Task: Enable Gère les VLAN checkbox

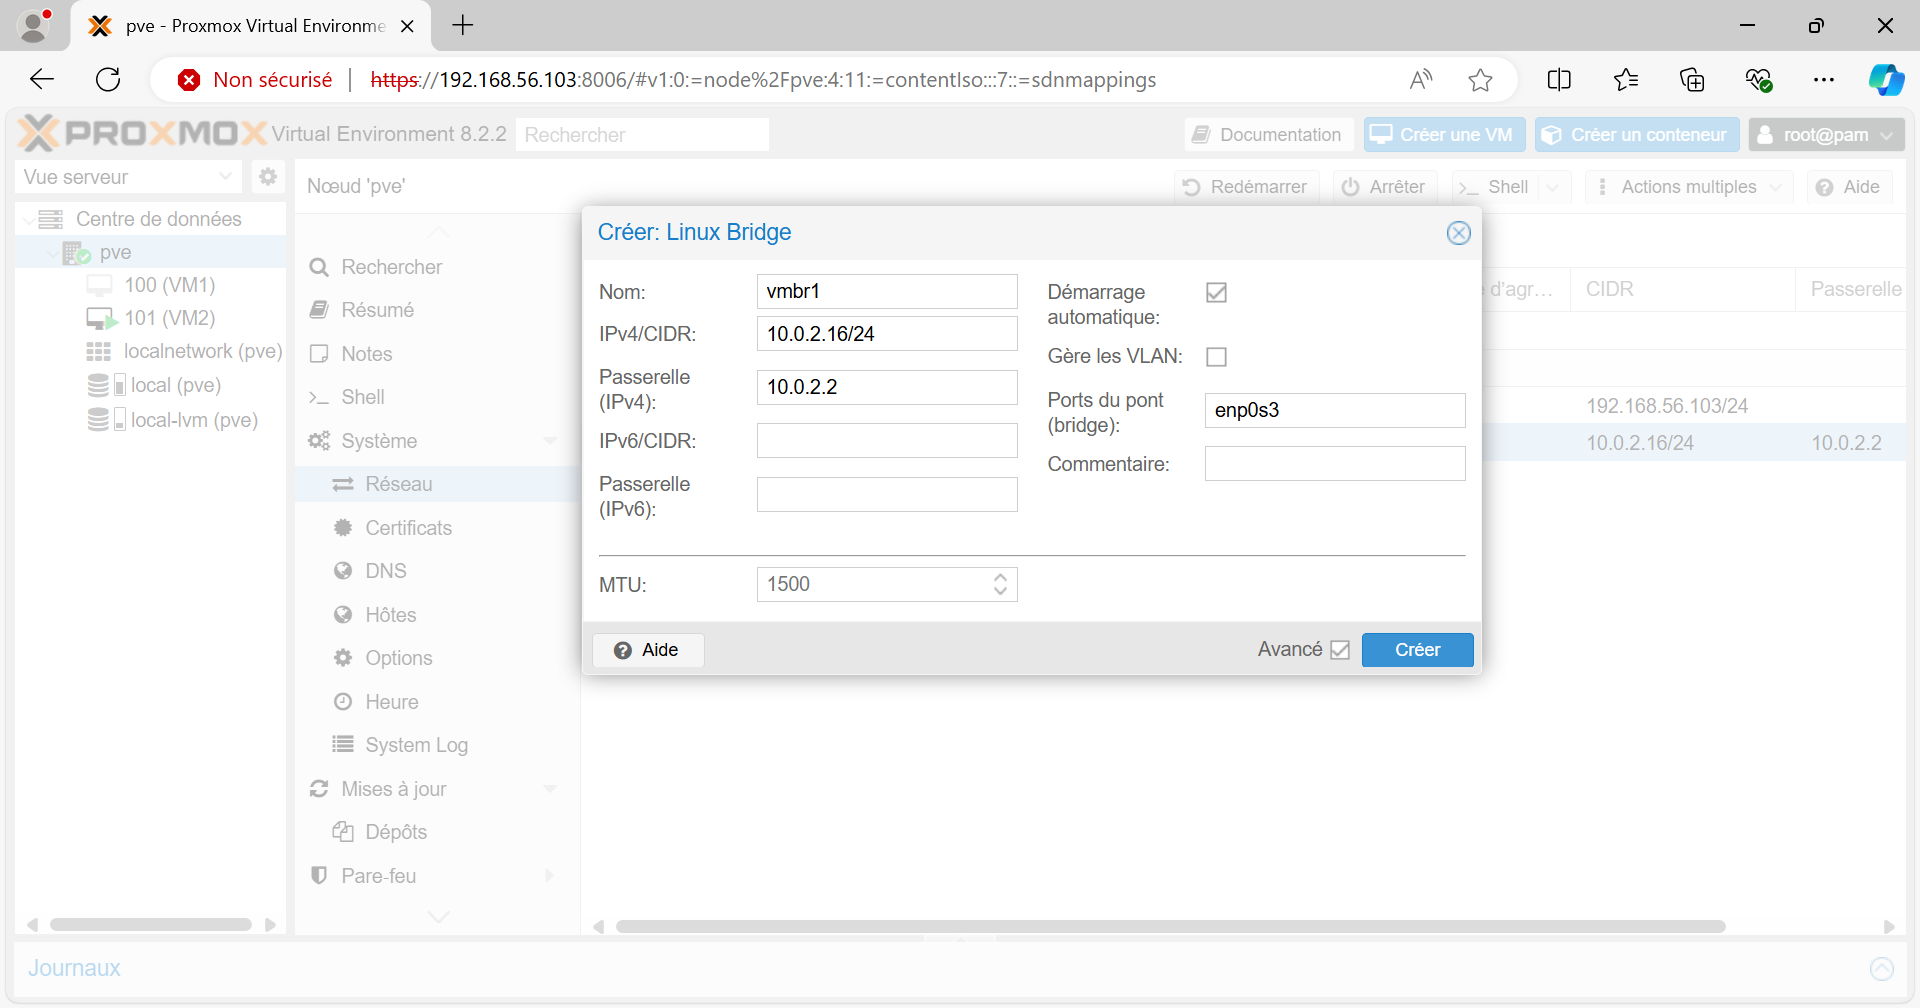Action: (1216, 357)
